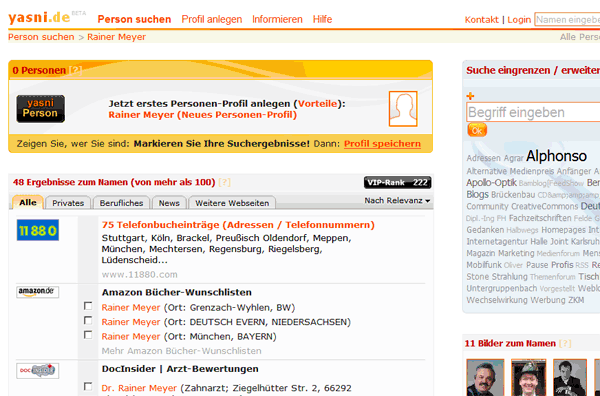
Task: Click the DocInsider | Arzt-Bewertungen heading
Action: coord(180,369)
